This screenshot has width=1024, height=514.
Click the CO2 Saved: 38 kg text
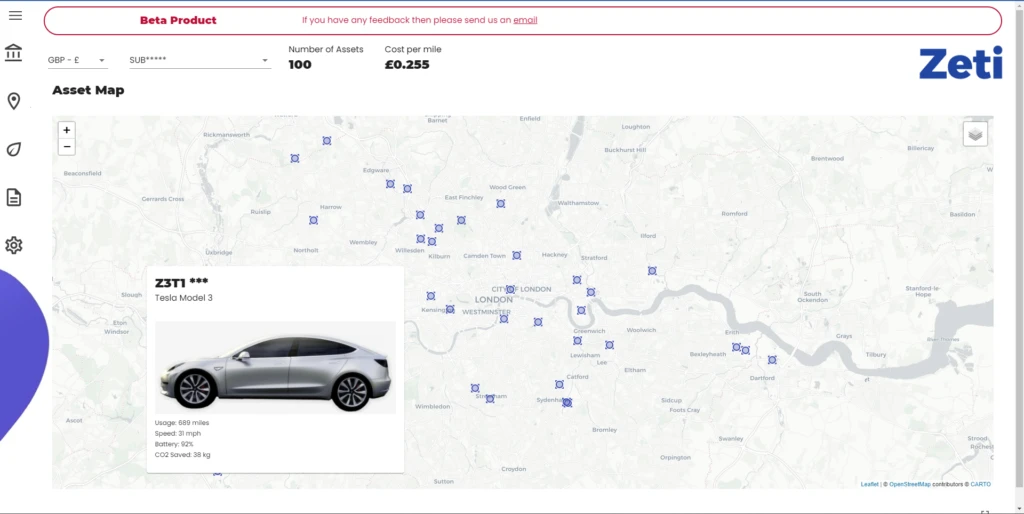point(182,455)
